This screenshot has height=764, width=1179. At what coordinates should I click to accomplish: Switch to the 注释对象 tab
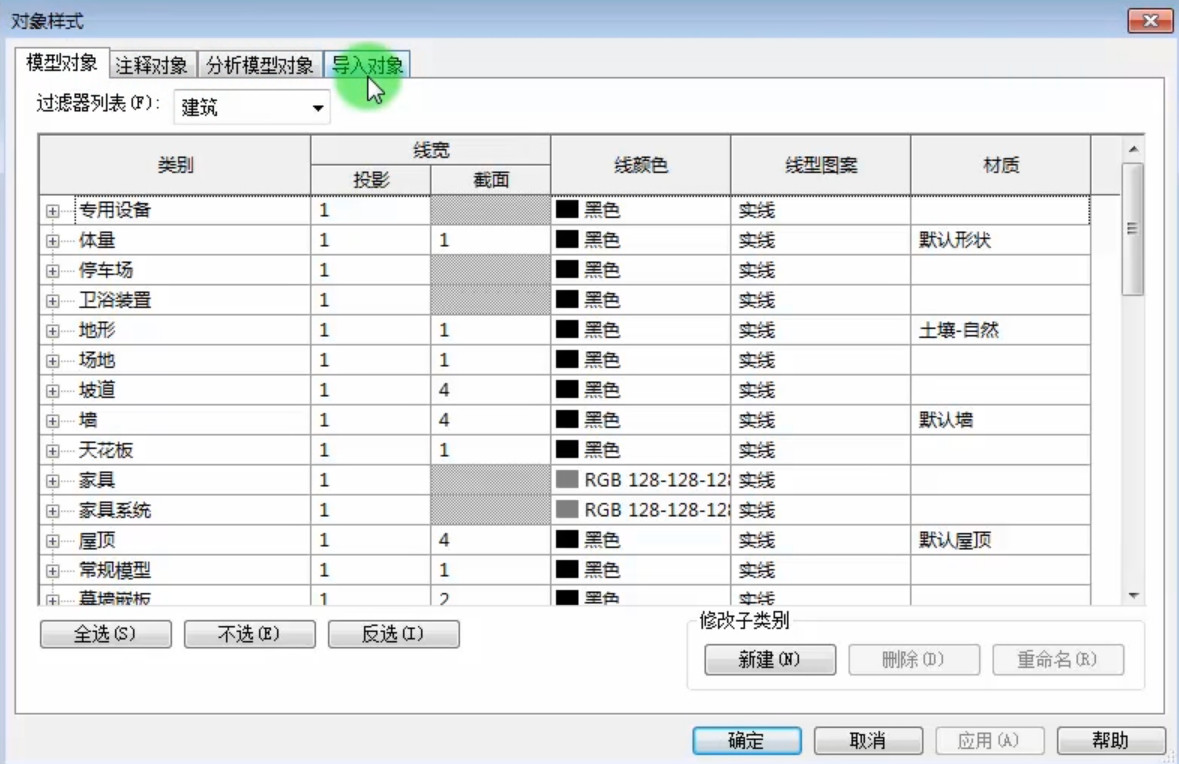(x=153, y=65)
